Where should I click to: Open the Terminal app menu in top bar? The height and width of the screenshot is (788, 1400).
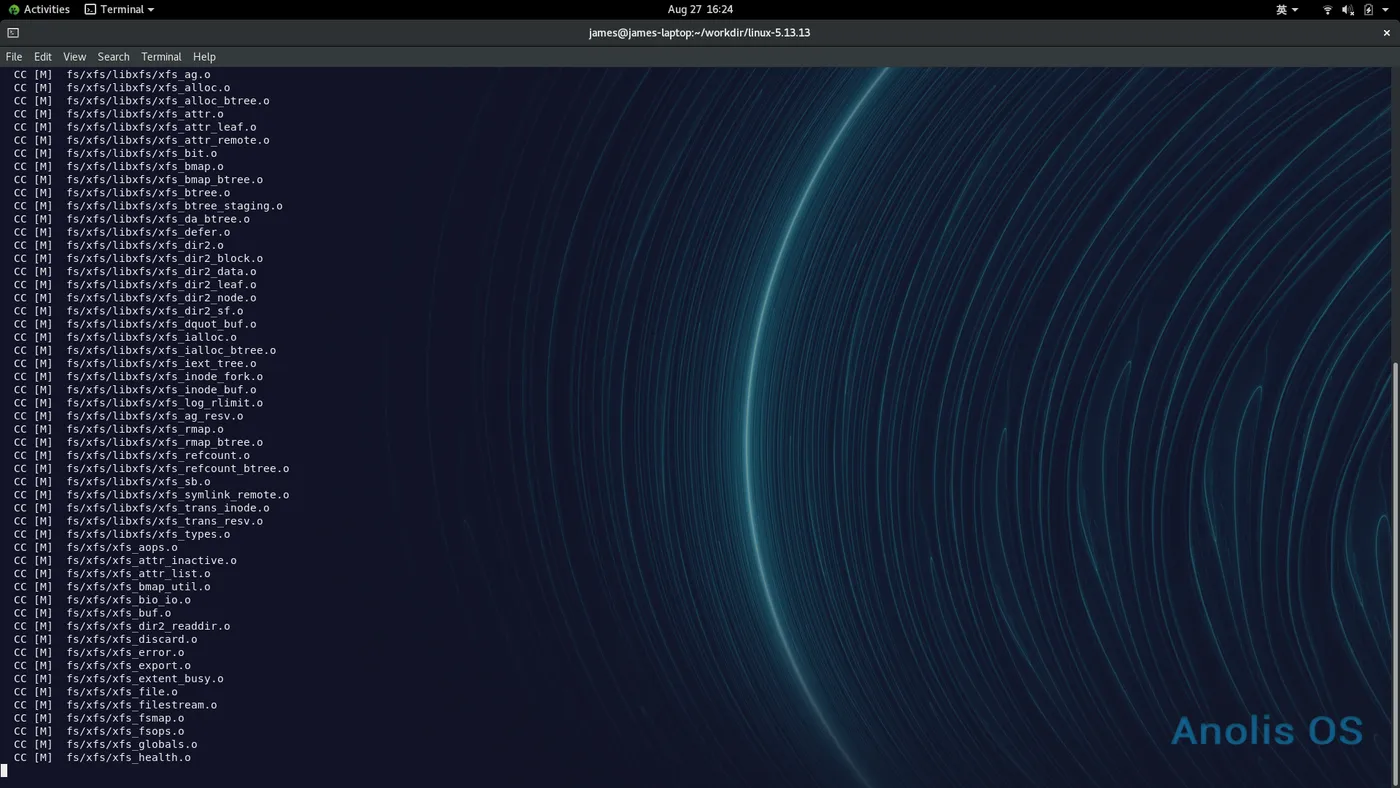(x=119, y=9)
